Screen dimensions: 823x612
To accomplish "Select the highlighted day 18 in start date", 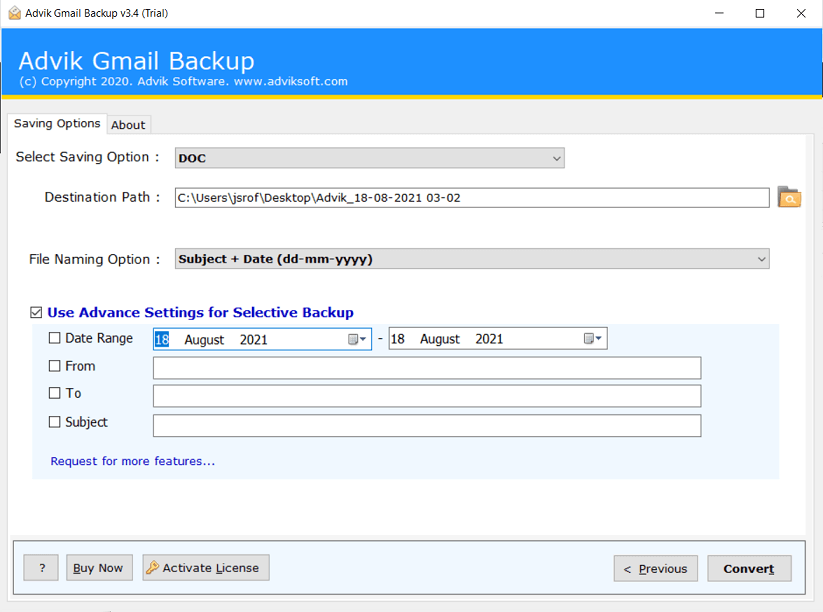I will pyautogui.click(x=162, y=340).
